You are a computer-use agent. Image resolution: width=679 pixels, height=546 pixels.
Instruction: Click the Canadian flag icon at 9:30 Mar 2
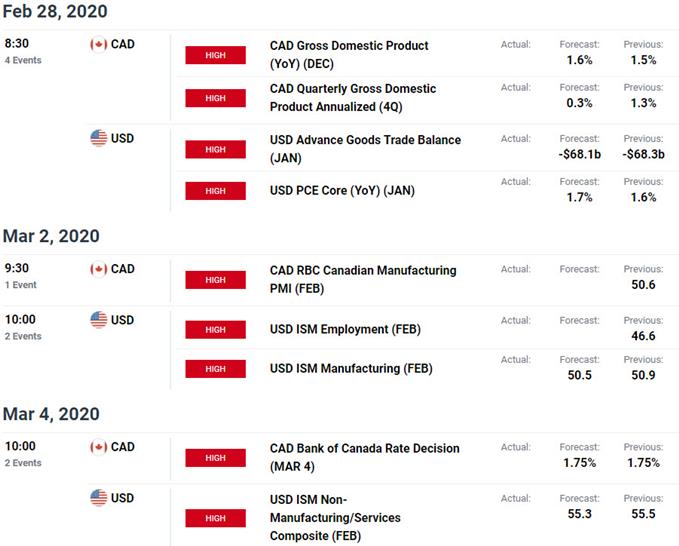click(98, 269)
